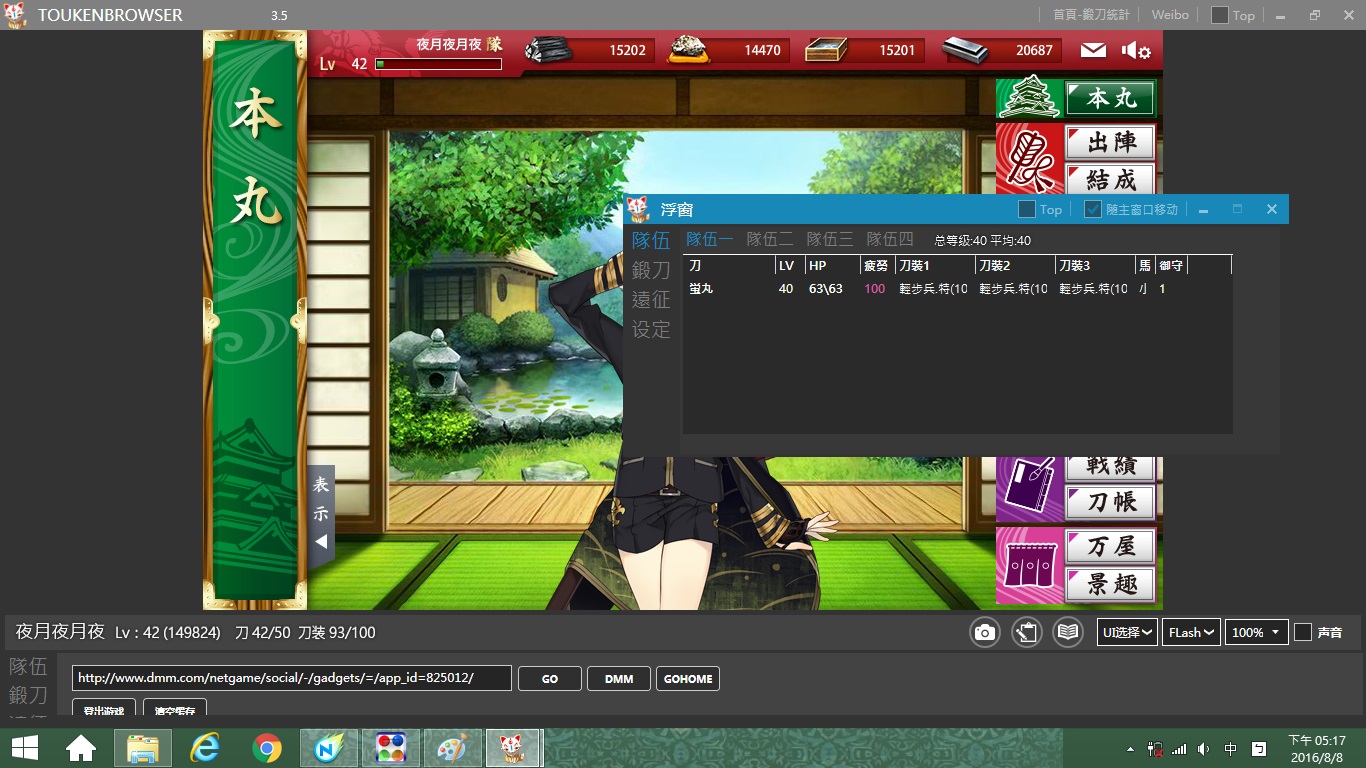Click the purple record book icon
Viewport: 1366px width, 768px height.
pos(1028,488)
